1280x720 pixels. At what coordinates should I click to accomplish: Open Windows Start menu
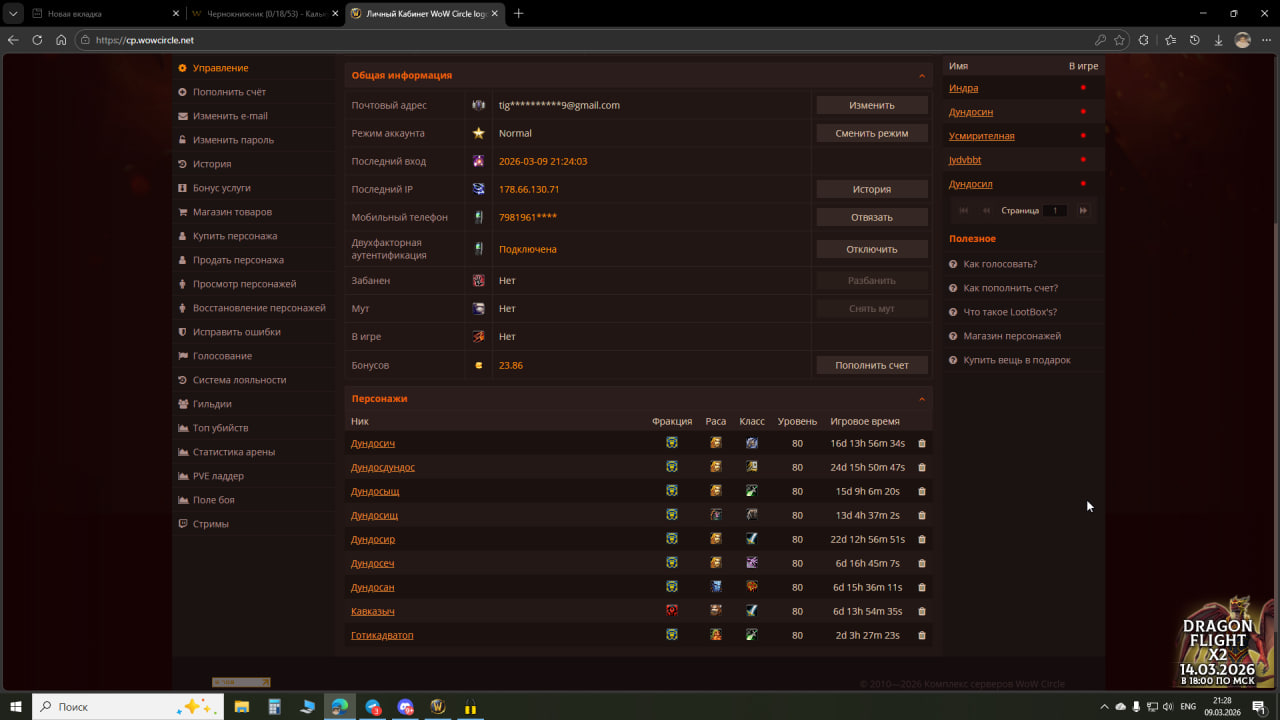(x=15, y=706)
